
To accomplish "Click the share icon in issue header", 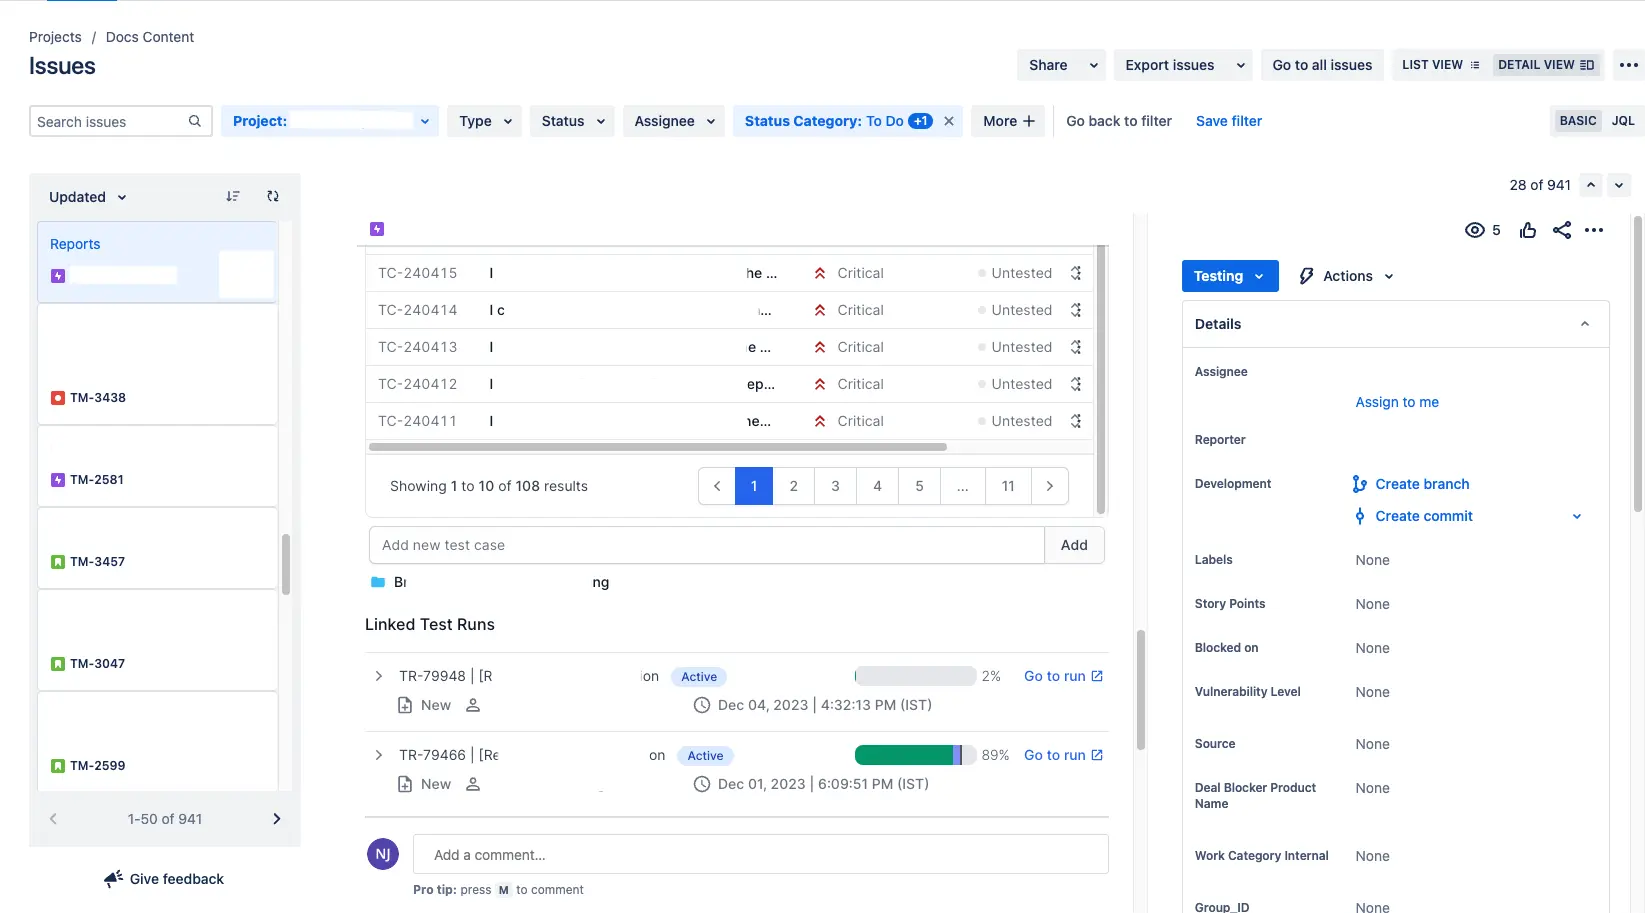I will pos(1561,231).
